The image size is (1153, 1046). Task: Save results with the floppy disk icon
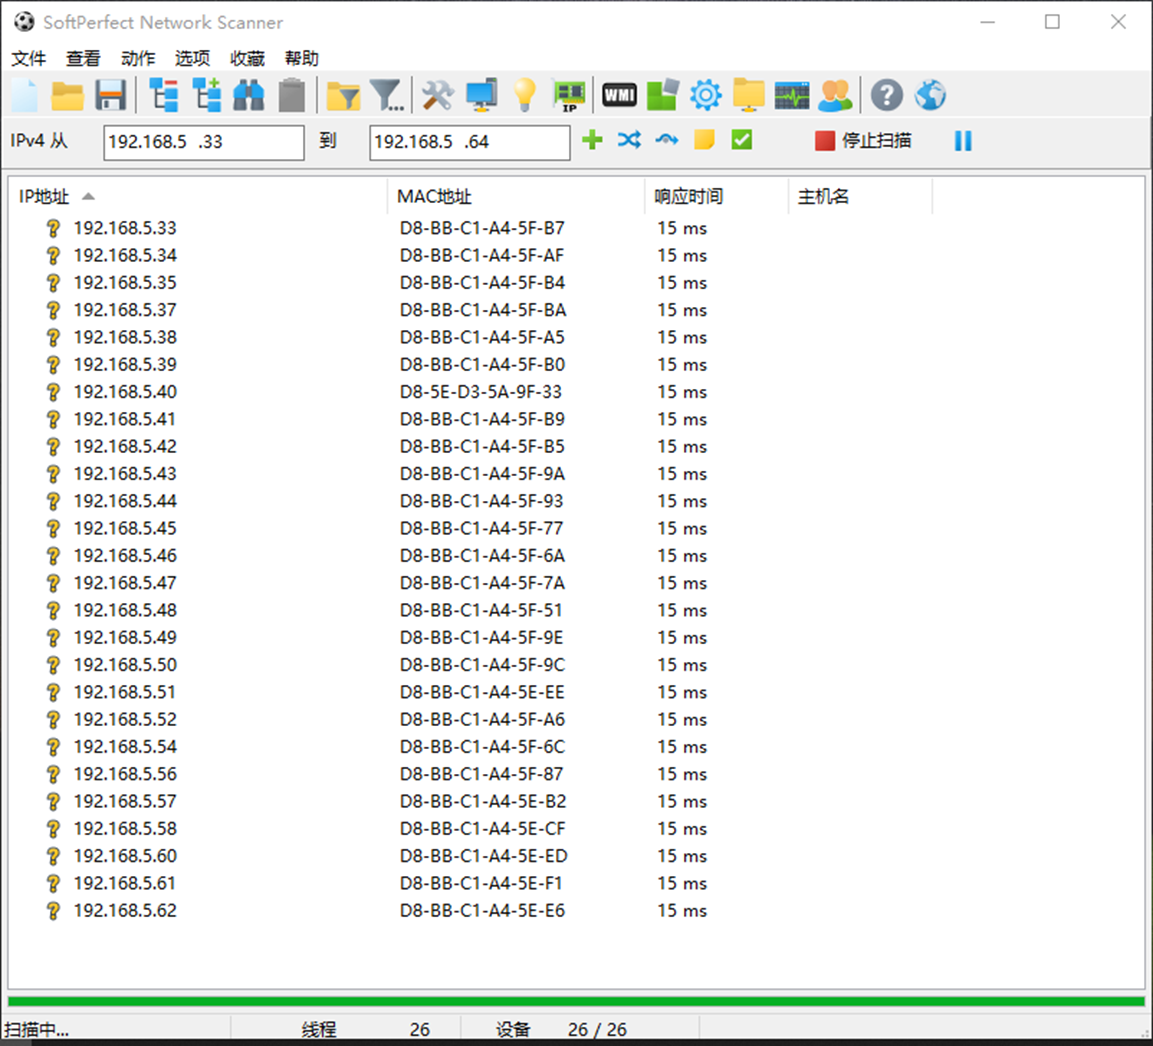point(111,95)
